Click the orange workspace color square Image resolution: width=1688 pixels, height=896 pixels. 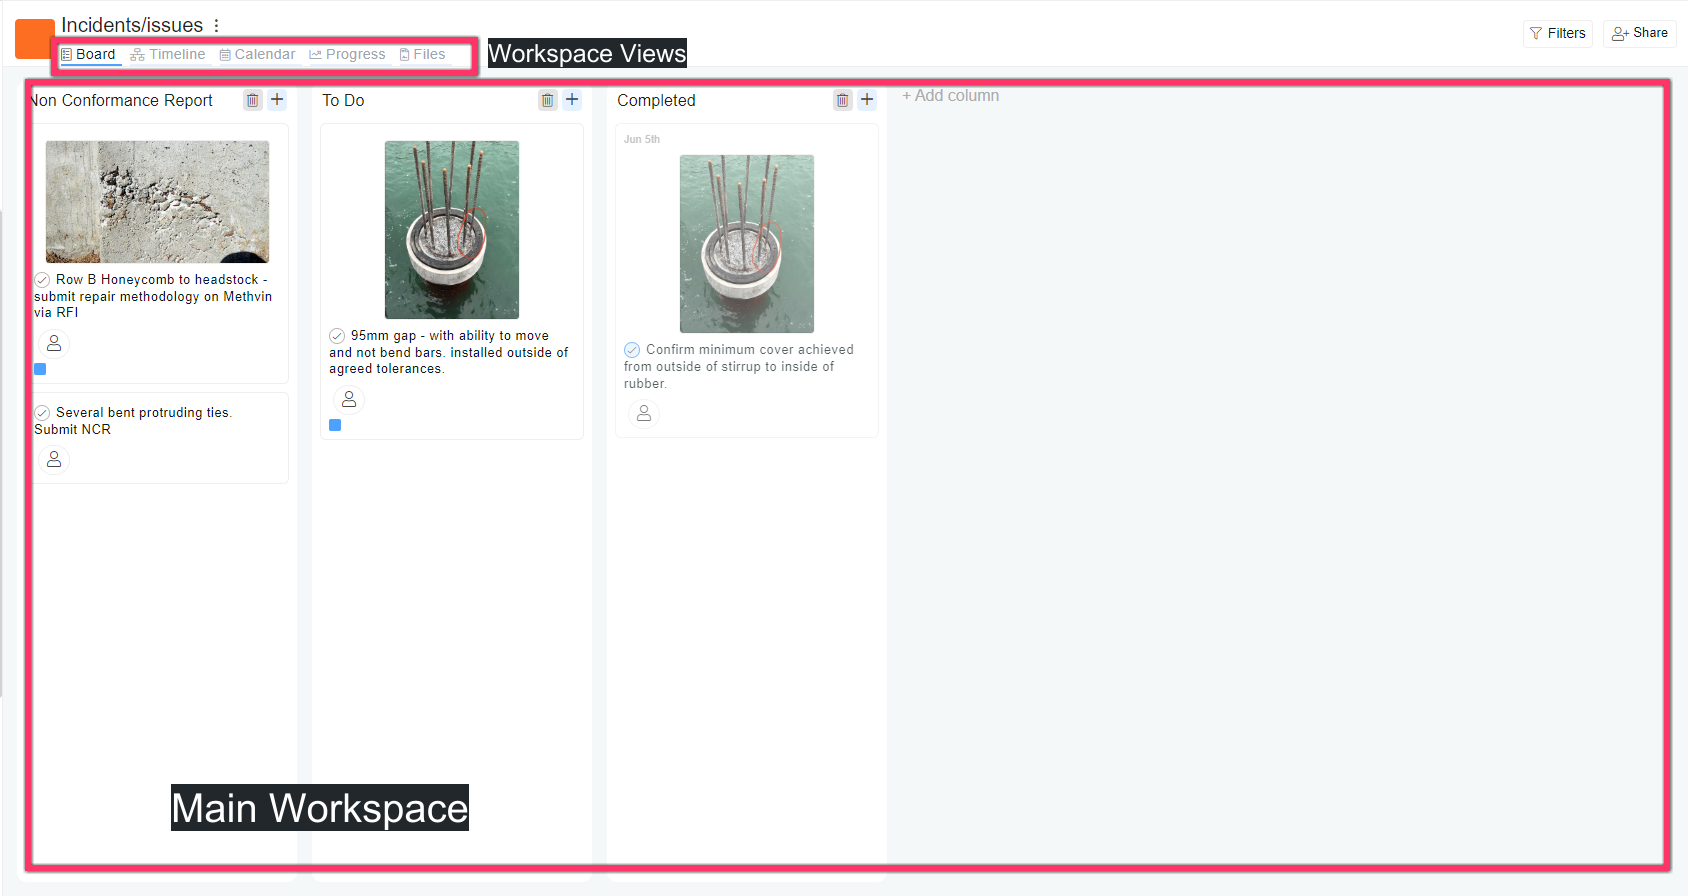[33, 38]
